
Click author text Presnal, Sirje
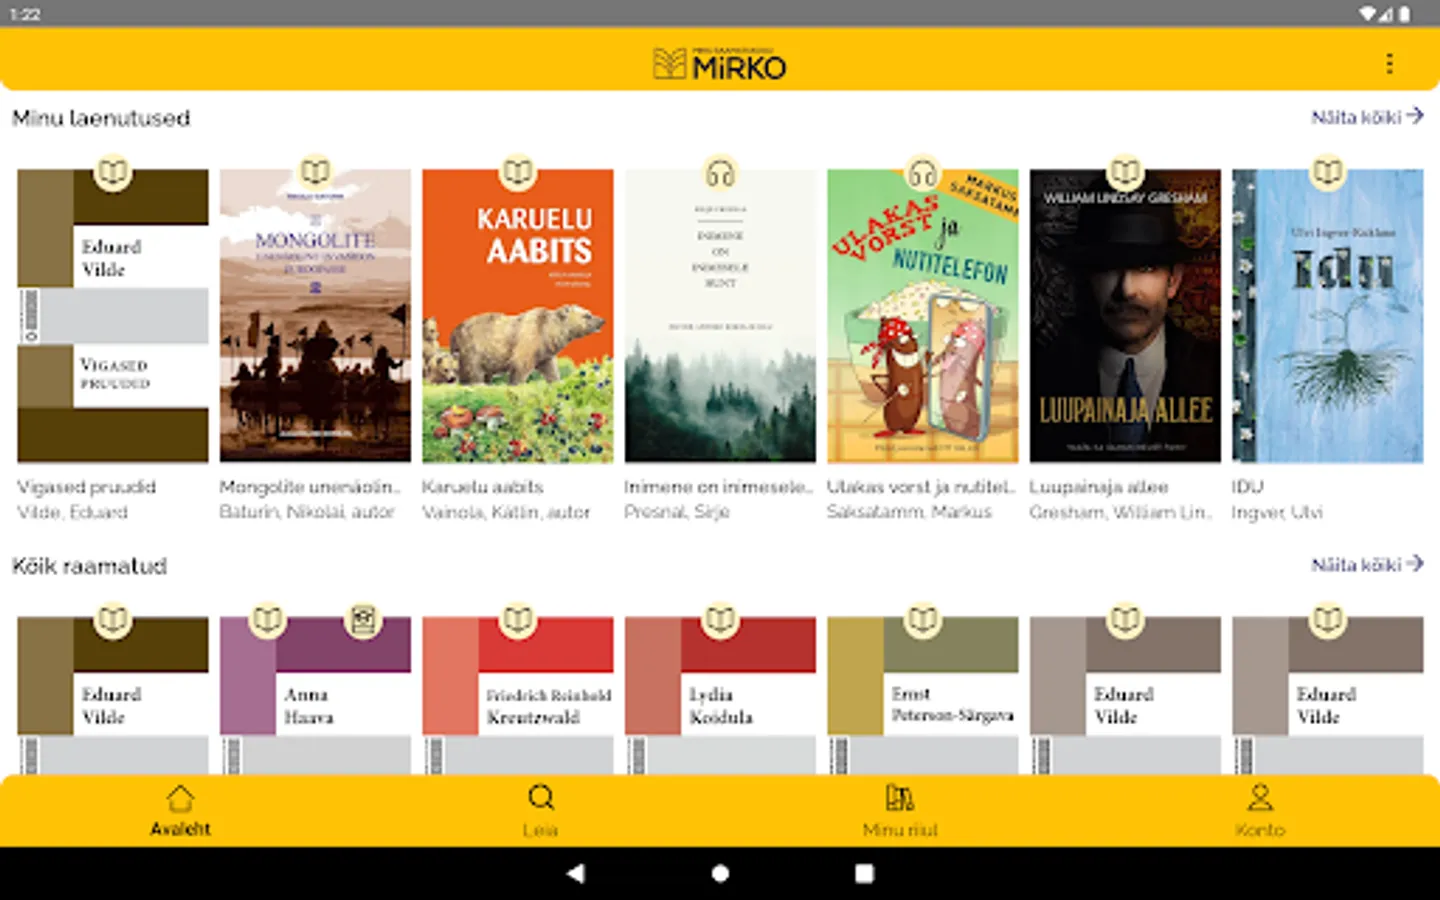pos(677,512)
